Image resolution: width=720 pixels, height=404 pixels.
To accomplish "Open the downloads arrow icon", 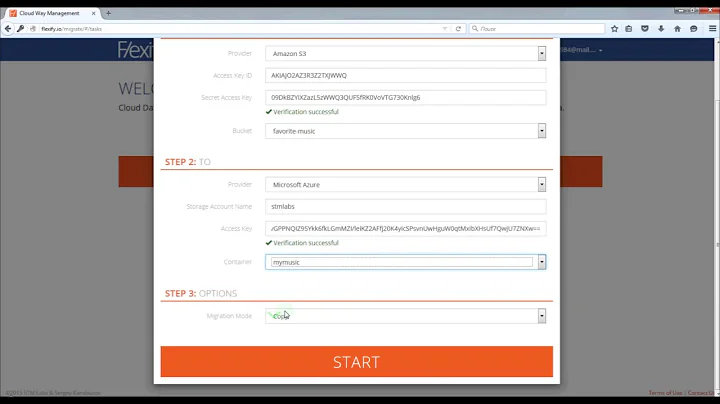I will click(x=661, y=28).
